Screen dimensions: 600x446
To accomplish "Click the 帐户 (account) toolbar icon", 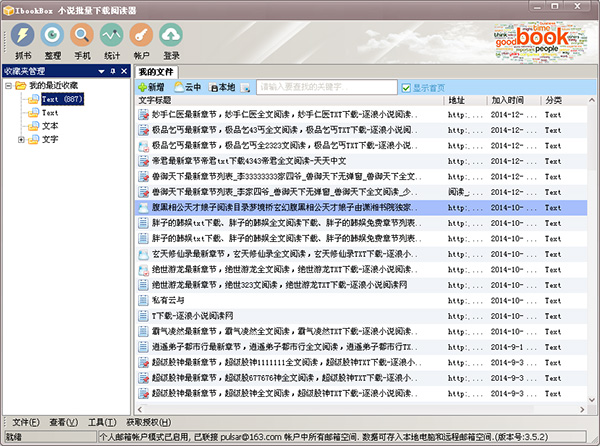I will click(142, 40).
